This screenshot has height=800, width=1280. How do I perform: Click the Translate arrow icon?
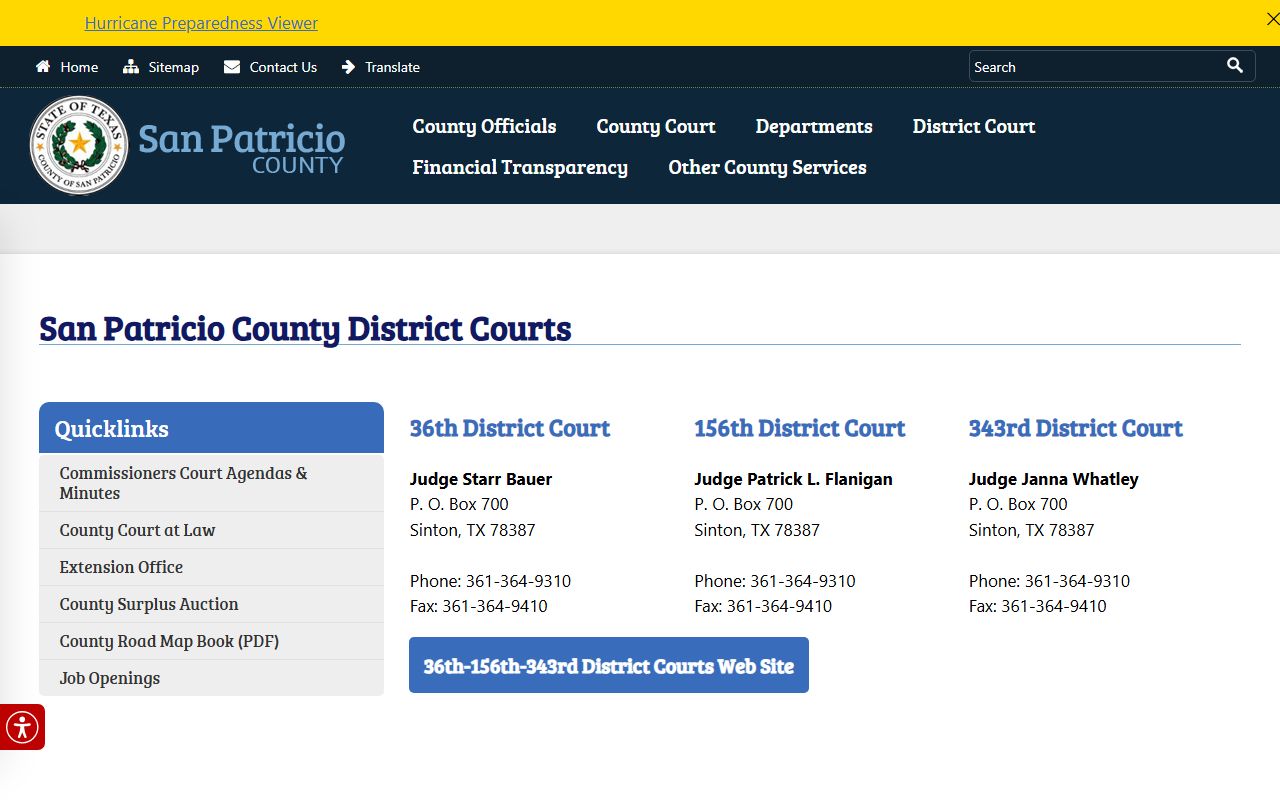[348, 67]
